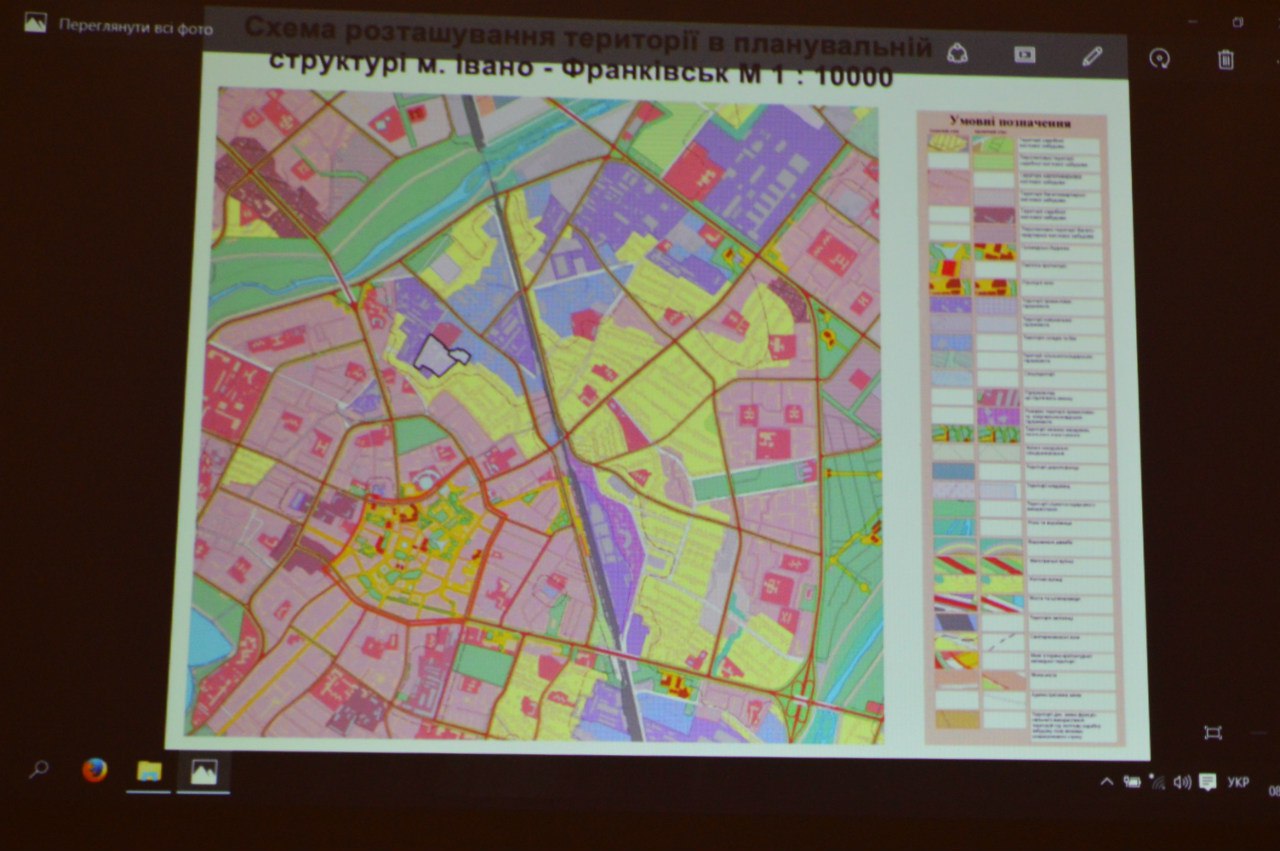
Task: Open File Explorer from the taskbar
Action: (149, 770)
